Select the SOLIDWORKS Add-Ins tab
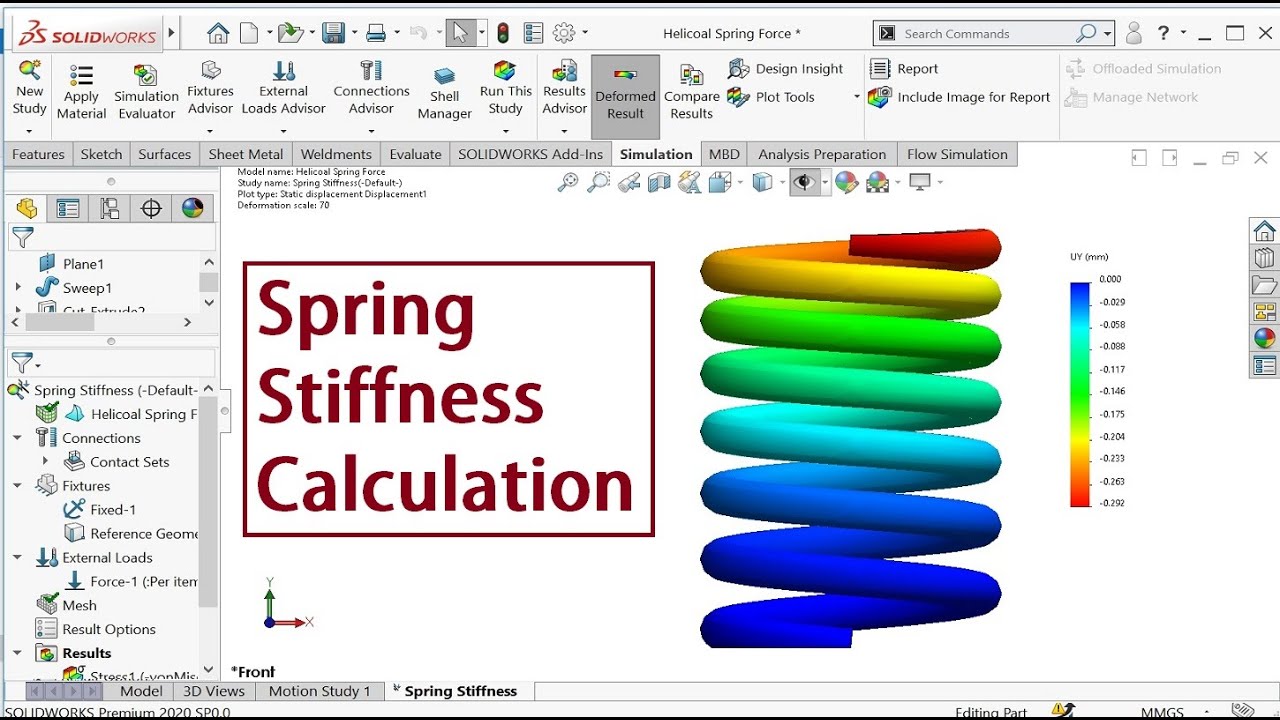The height and width of the screenshot is (720, 1280). point(530,154)
